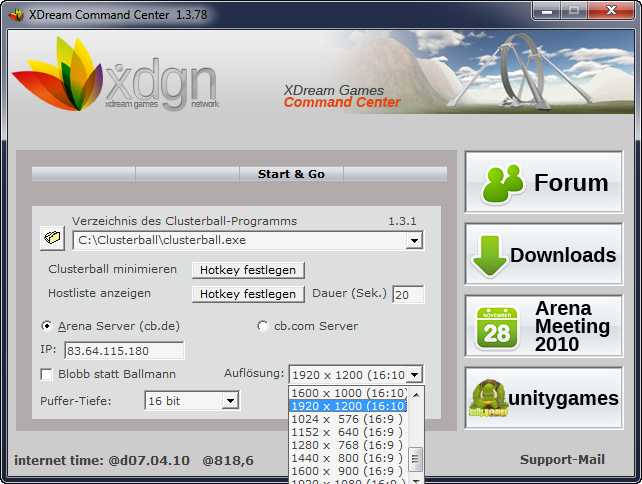Set hotkey for Hostliste anzeigen

(248, 294)
